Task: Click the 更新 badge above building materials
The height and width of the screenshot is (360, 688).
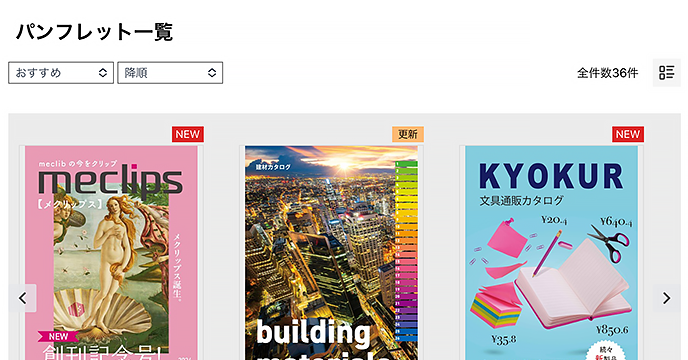Action: click(408, 134)
